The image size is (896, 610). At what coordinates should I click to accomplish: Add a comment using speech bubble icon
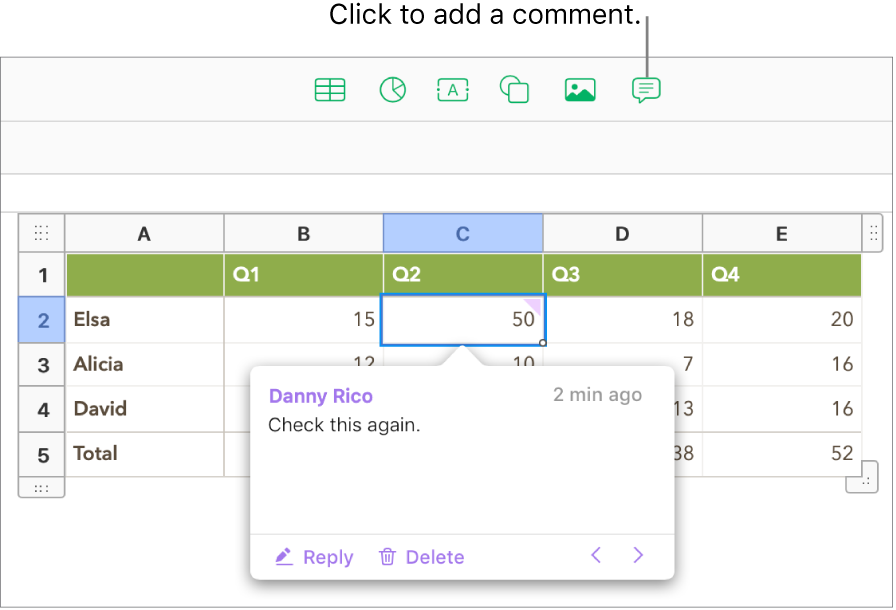[646, 90]
